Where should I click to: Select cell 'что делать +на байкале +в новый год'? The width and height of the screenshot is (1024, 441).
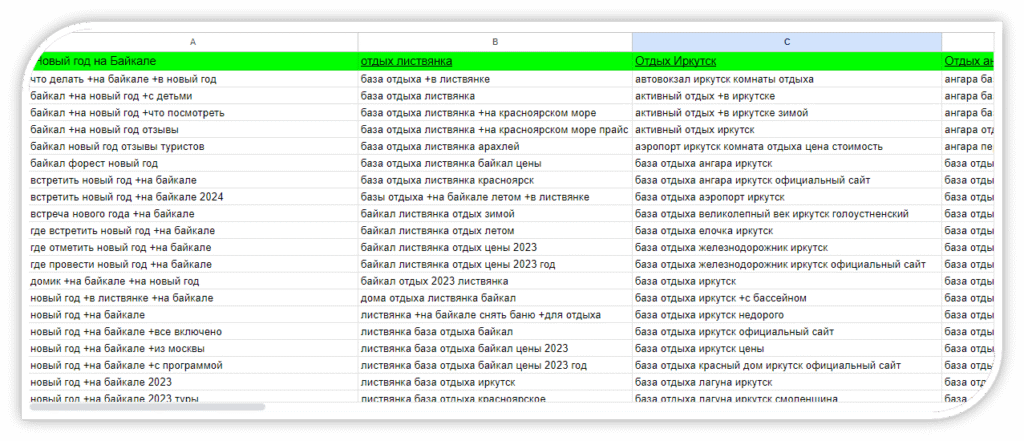(x=193, y=79)
